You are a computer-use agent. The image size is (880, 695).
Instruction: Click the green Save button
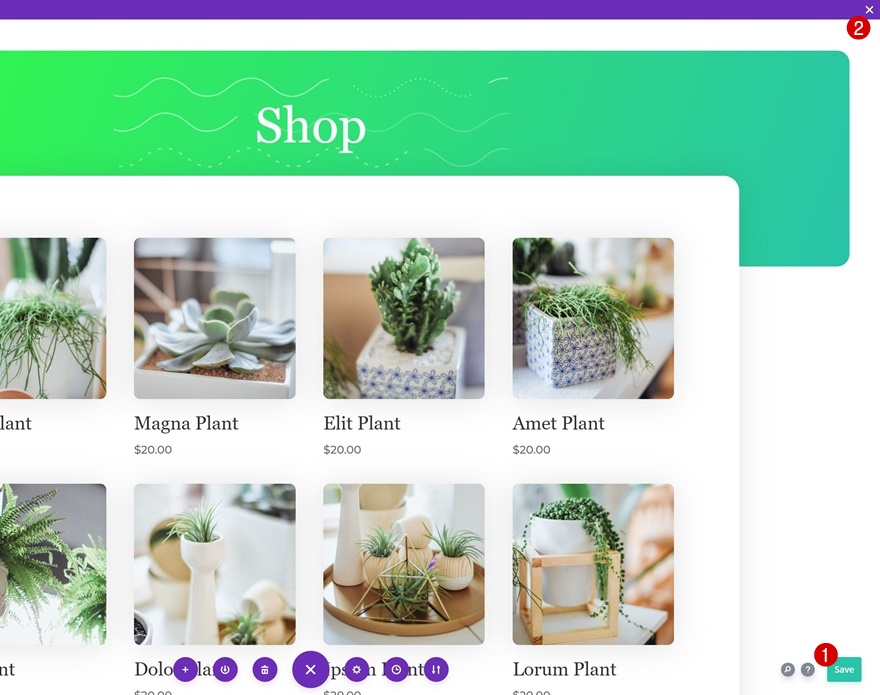point(844,669)
